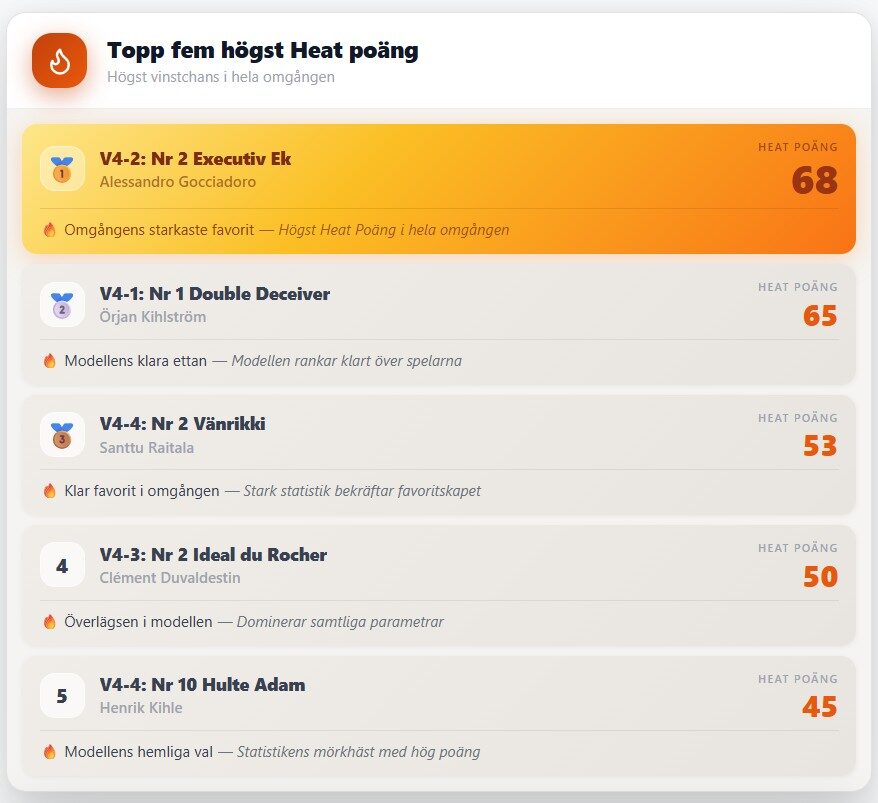Click the rank 5 number badge
Screen dimensions: 878x803
62,695
